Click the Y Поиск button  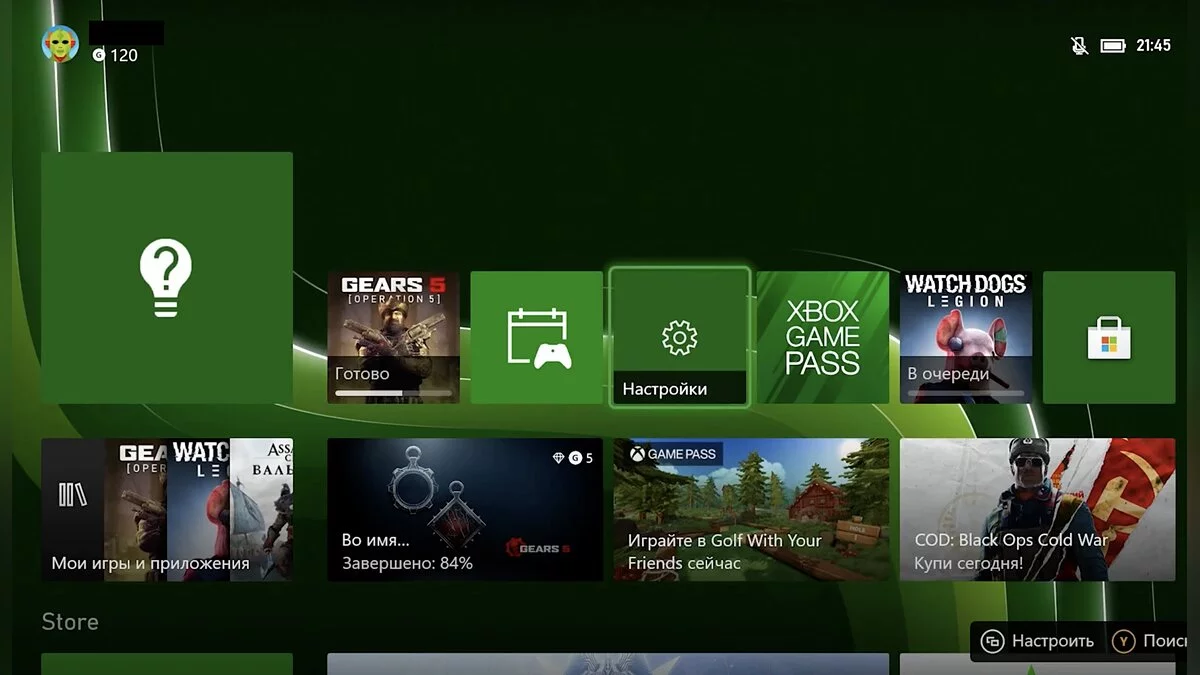pos(1150,641)
